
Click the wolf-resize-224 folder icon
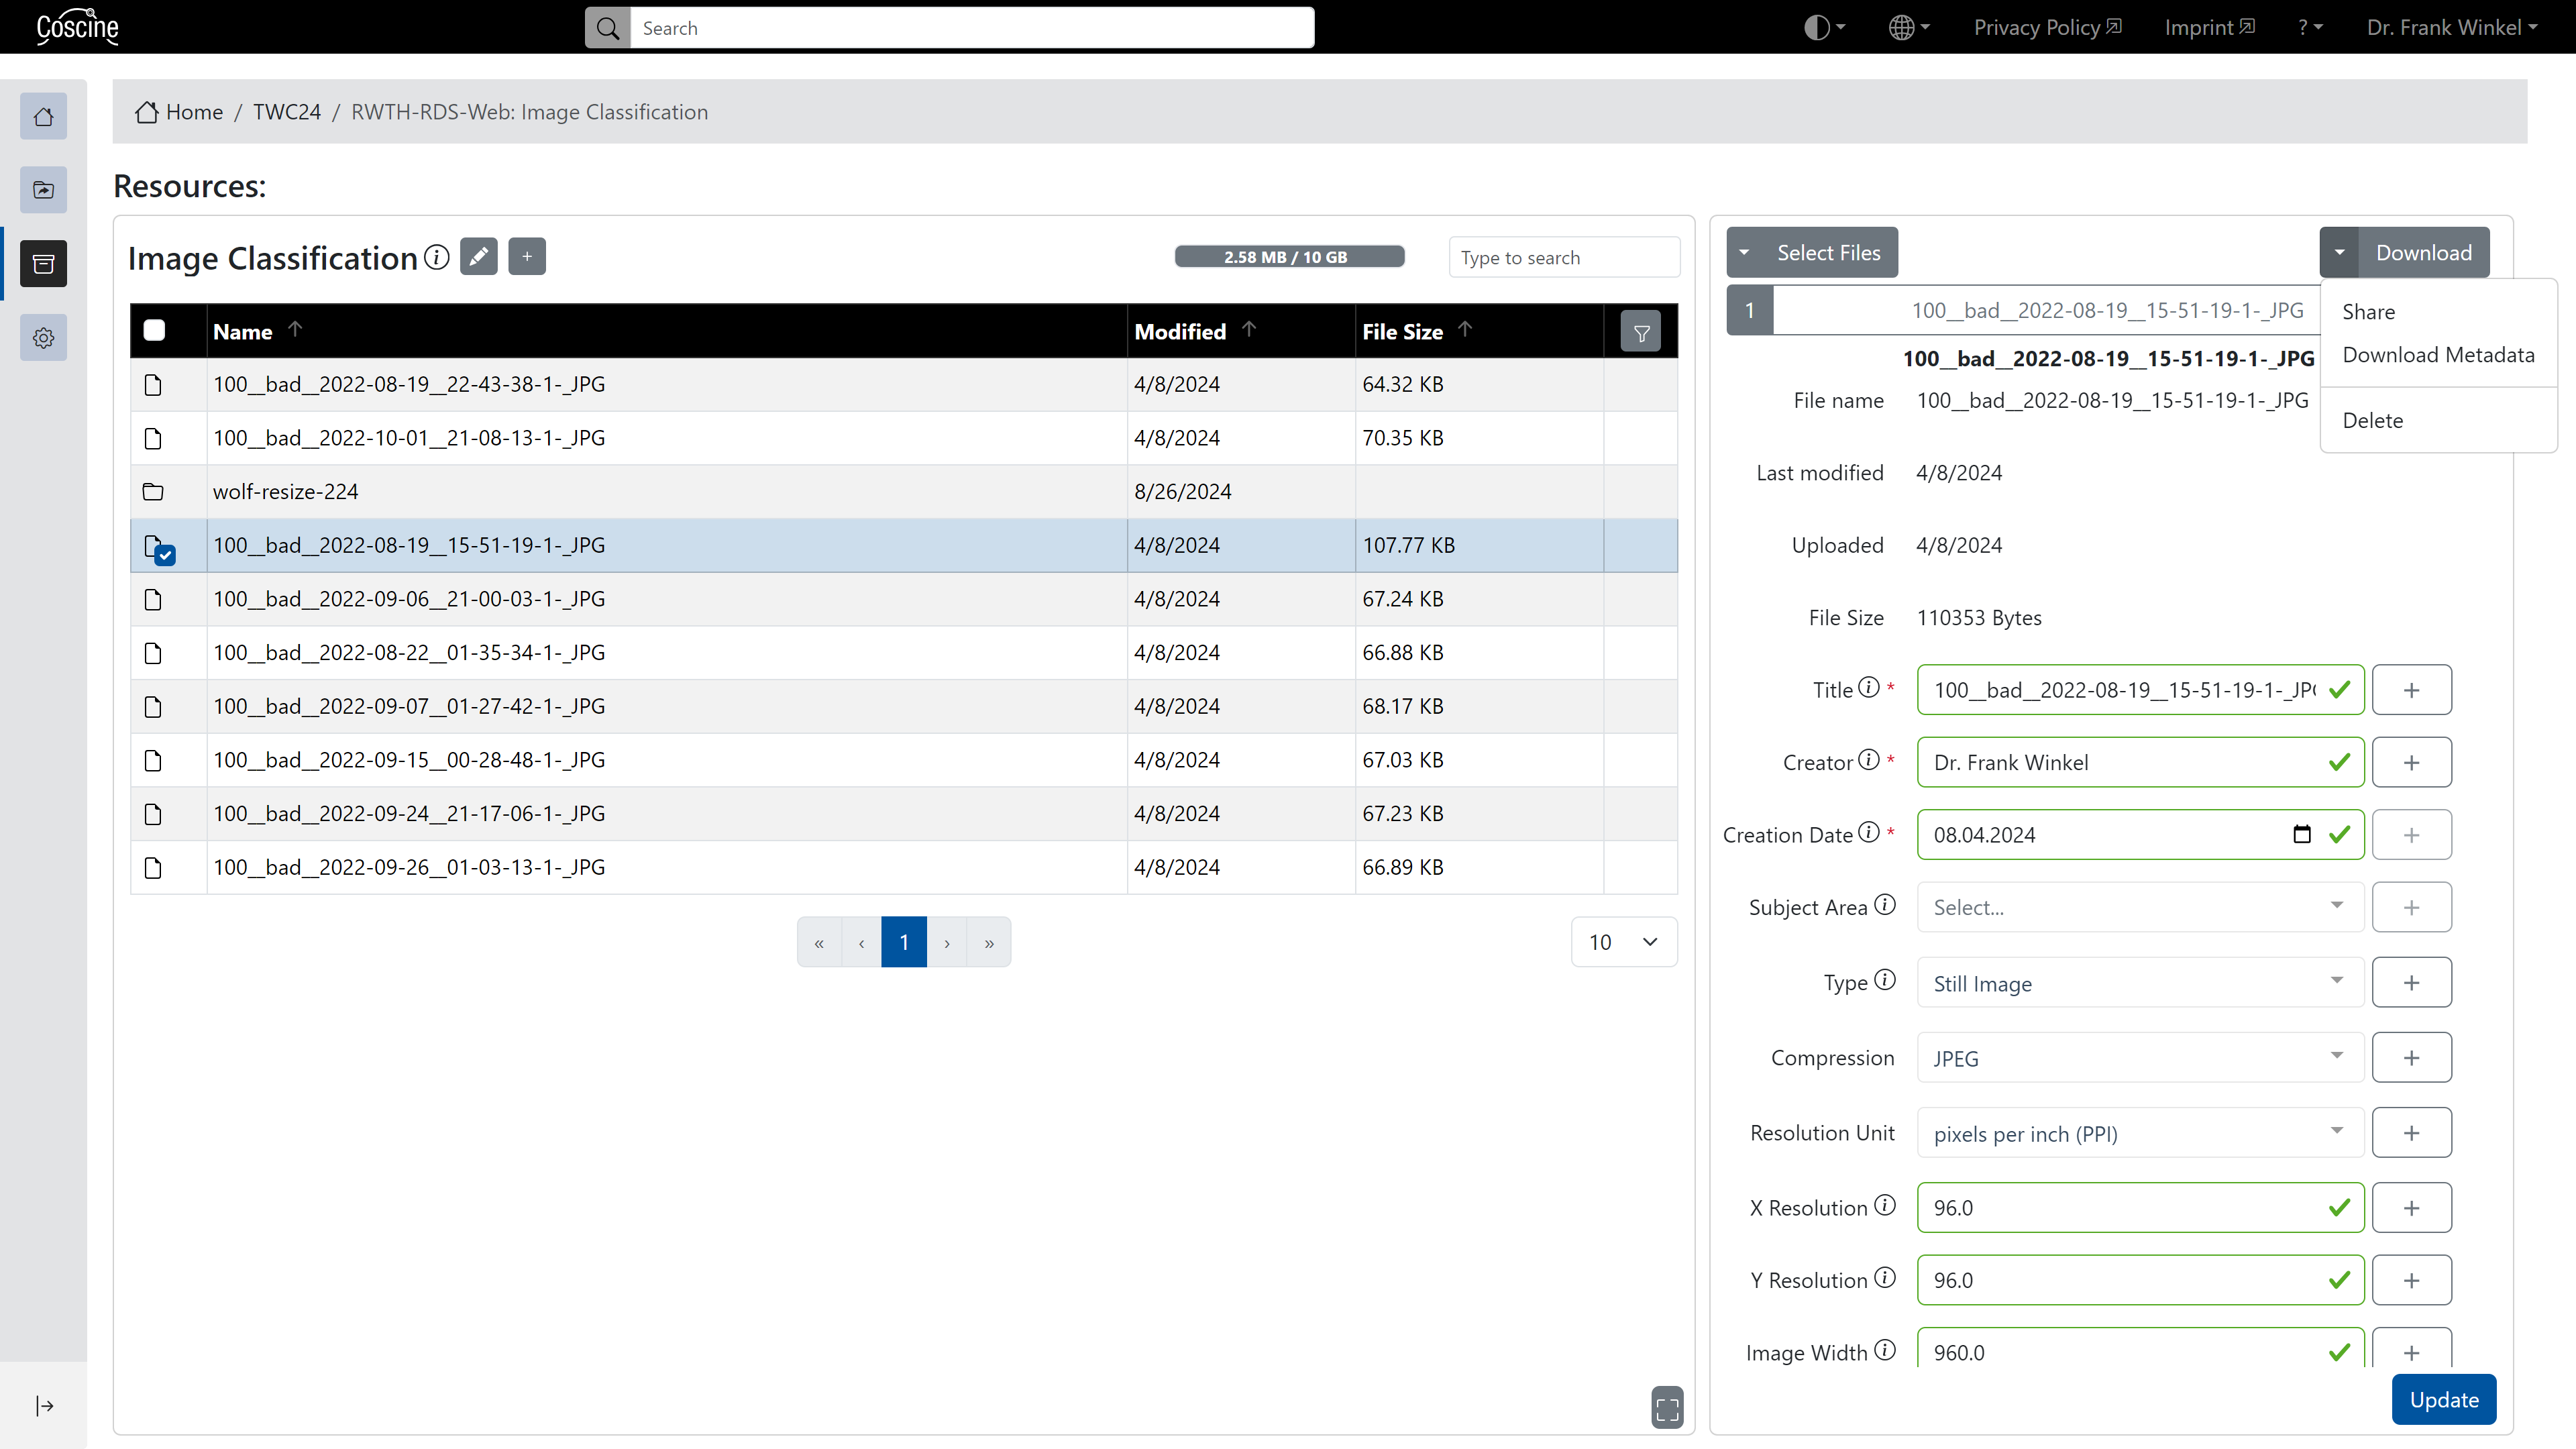tap(153, 491)
